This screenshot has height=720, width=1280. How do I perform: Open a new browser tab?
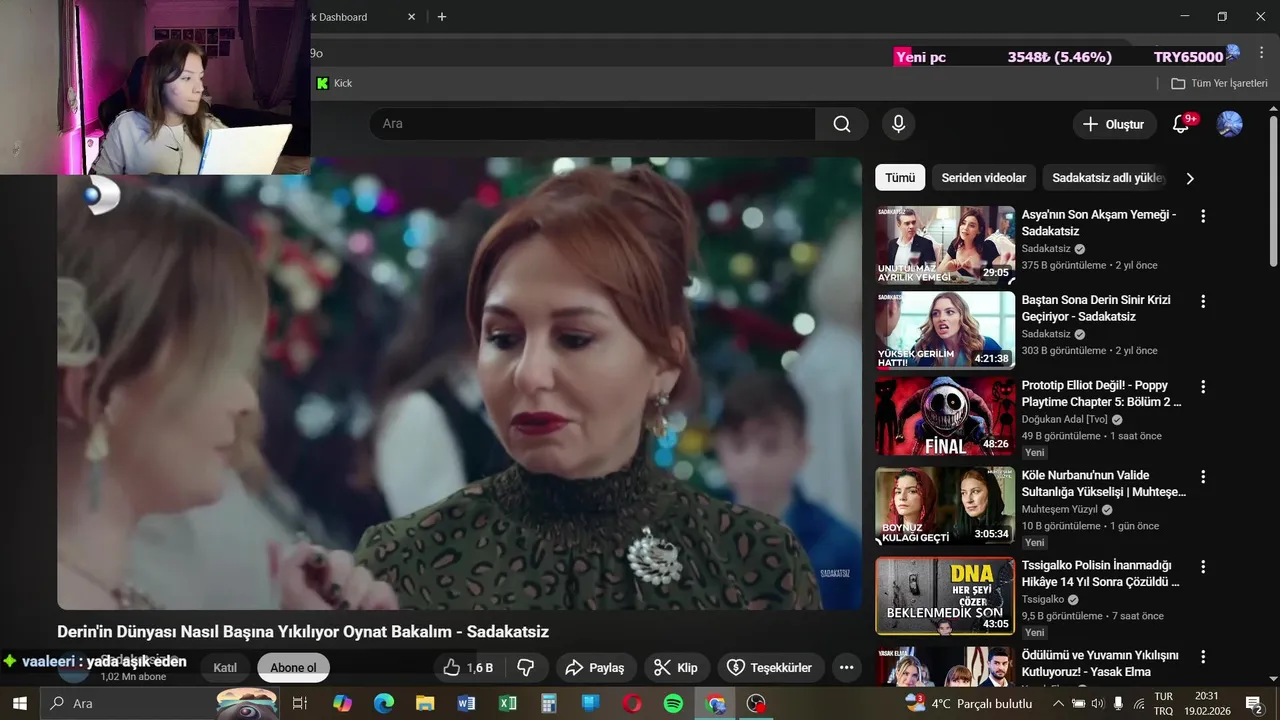[x=442, y=17]
